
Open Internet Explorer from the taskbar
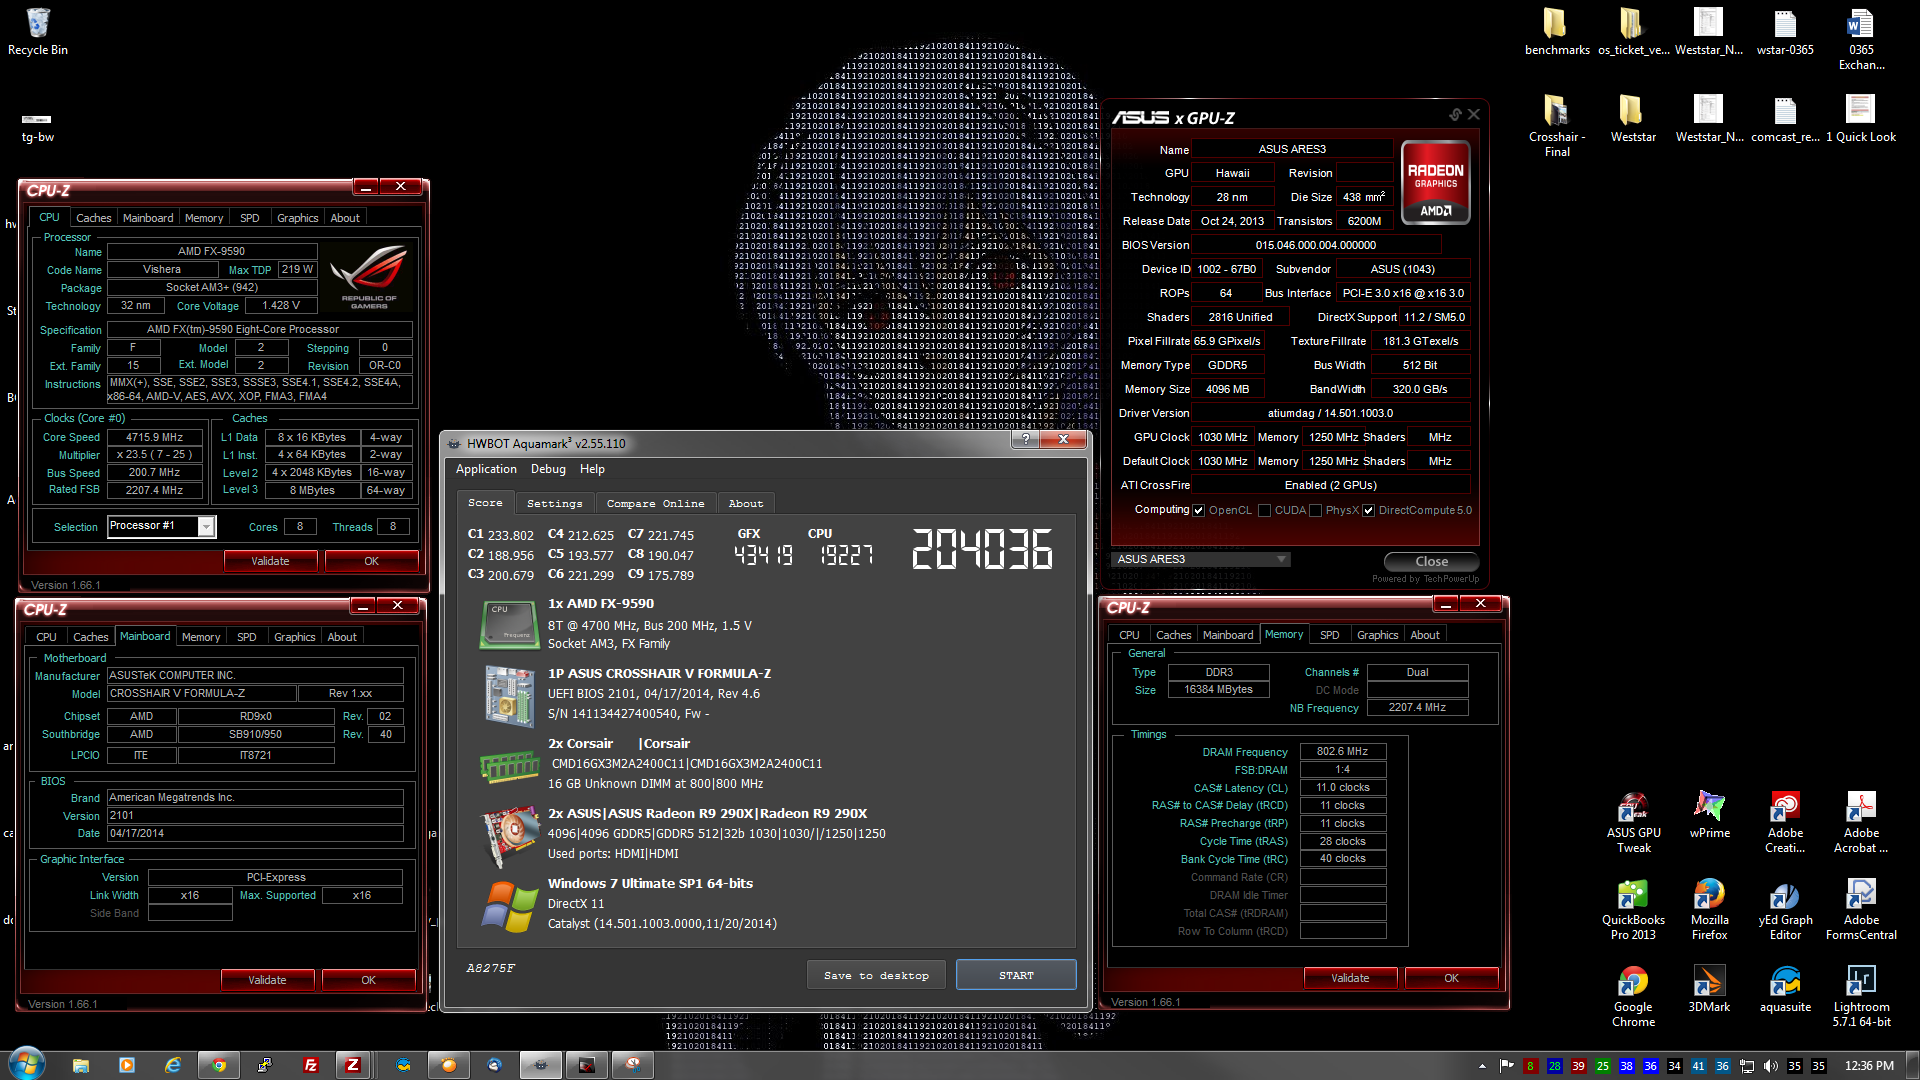(x=173, y=1065)
